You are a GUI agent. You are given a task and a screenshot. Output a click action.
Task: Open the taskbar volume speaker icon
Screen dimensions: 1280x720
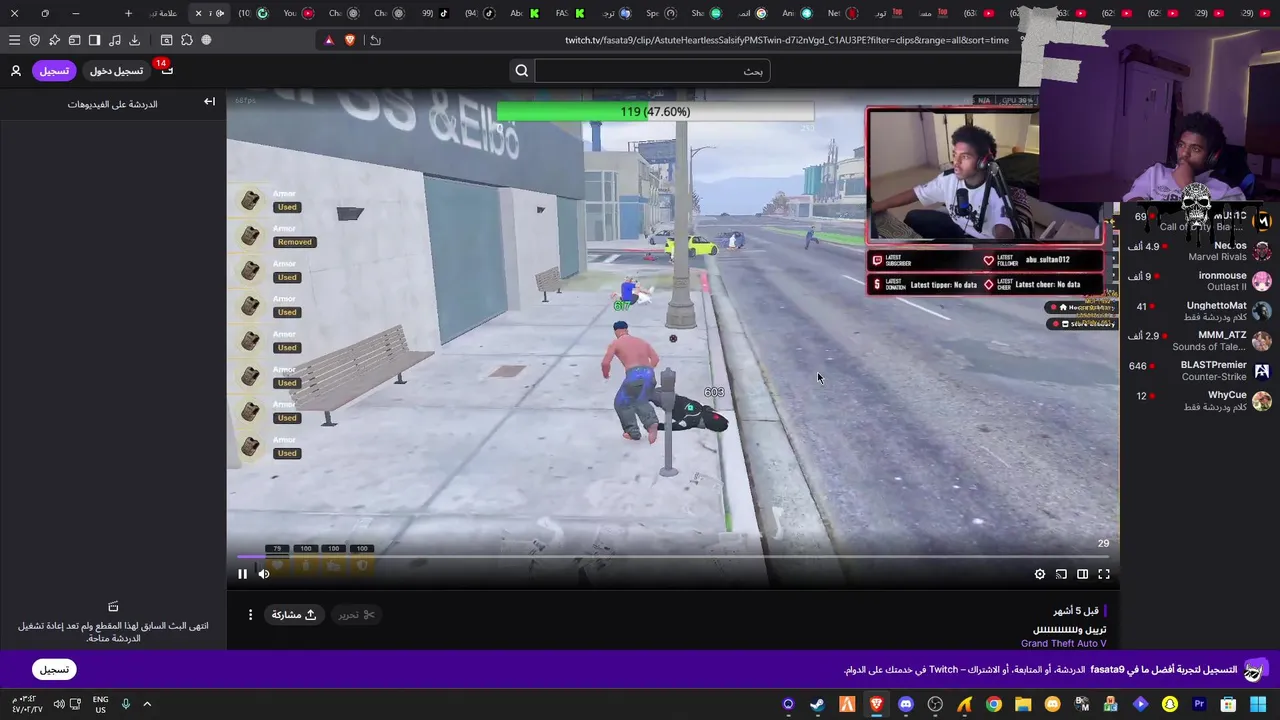pyautogui.click(x=59, y=704)
